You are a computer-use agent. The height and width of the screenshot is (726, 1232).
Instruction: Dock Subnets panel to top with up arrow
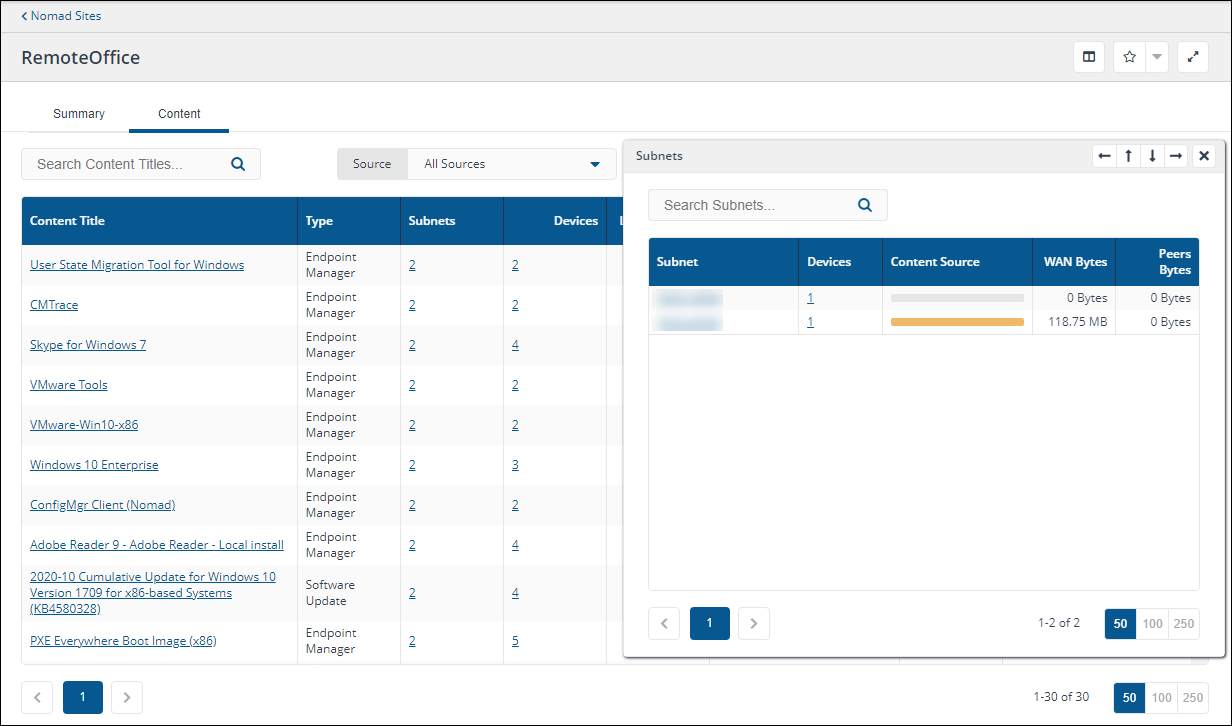(1128, 156)
